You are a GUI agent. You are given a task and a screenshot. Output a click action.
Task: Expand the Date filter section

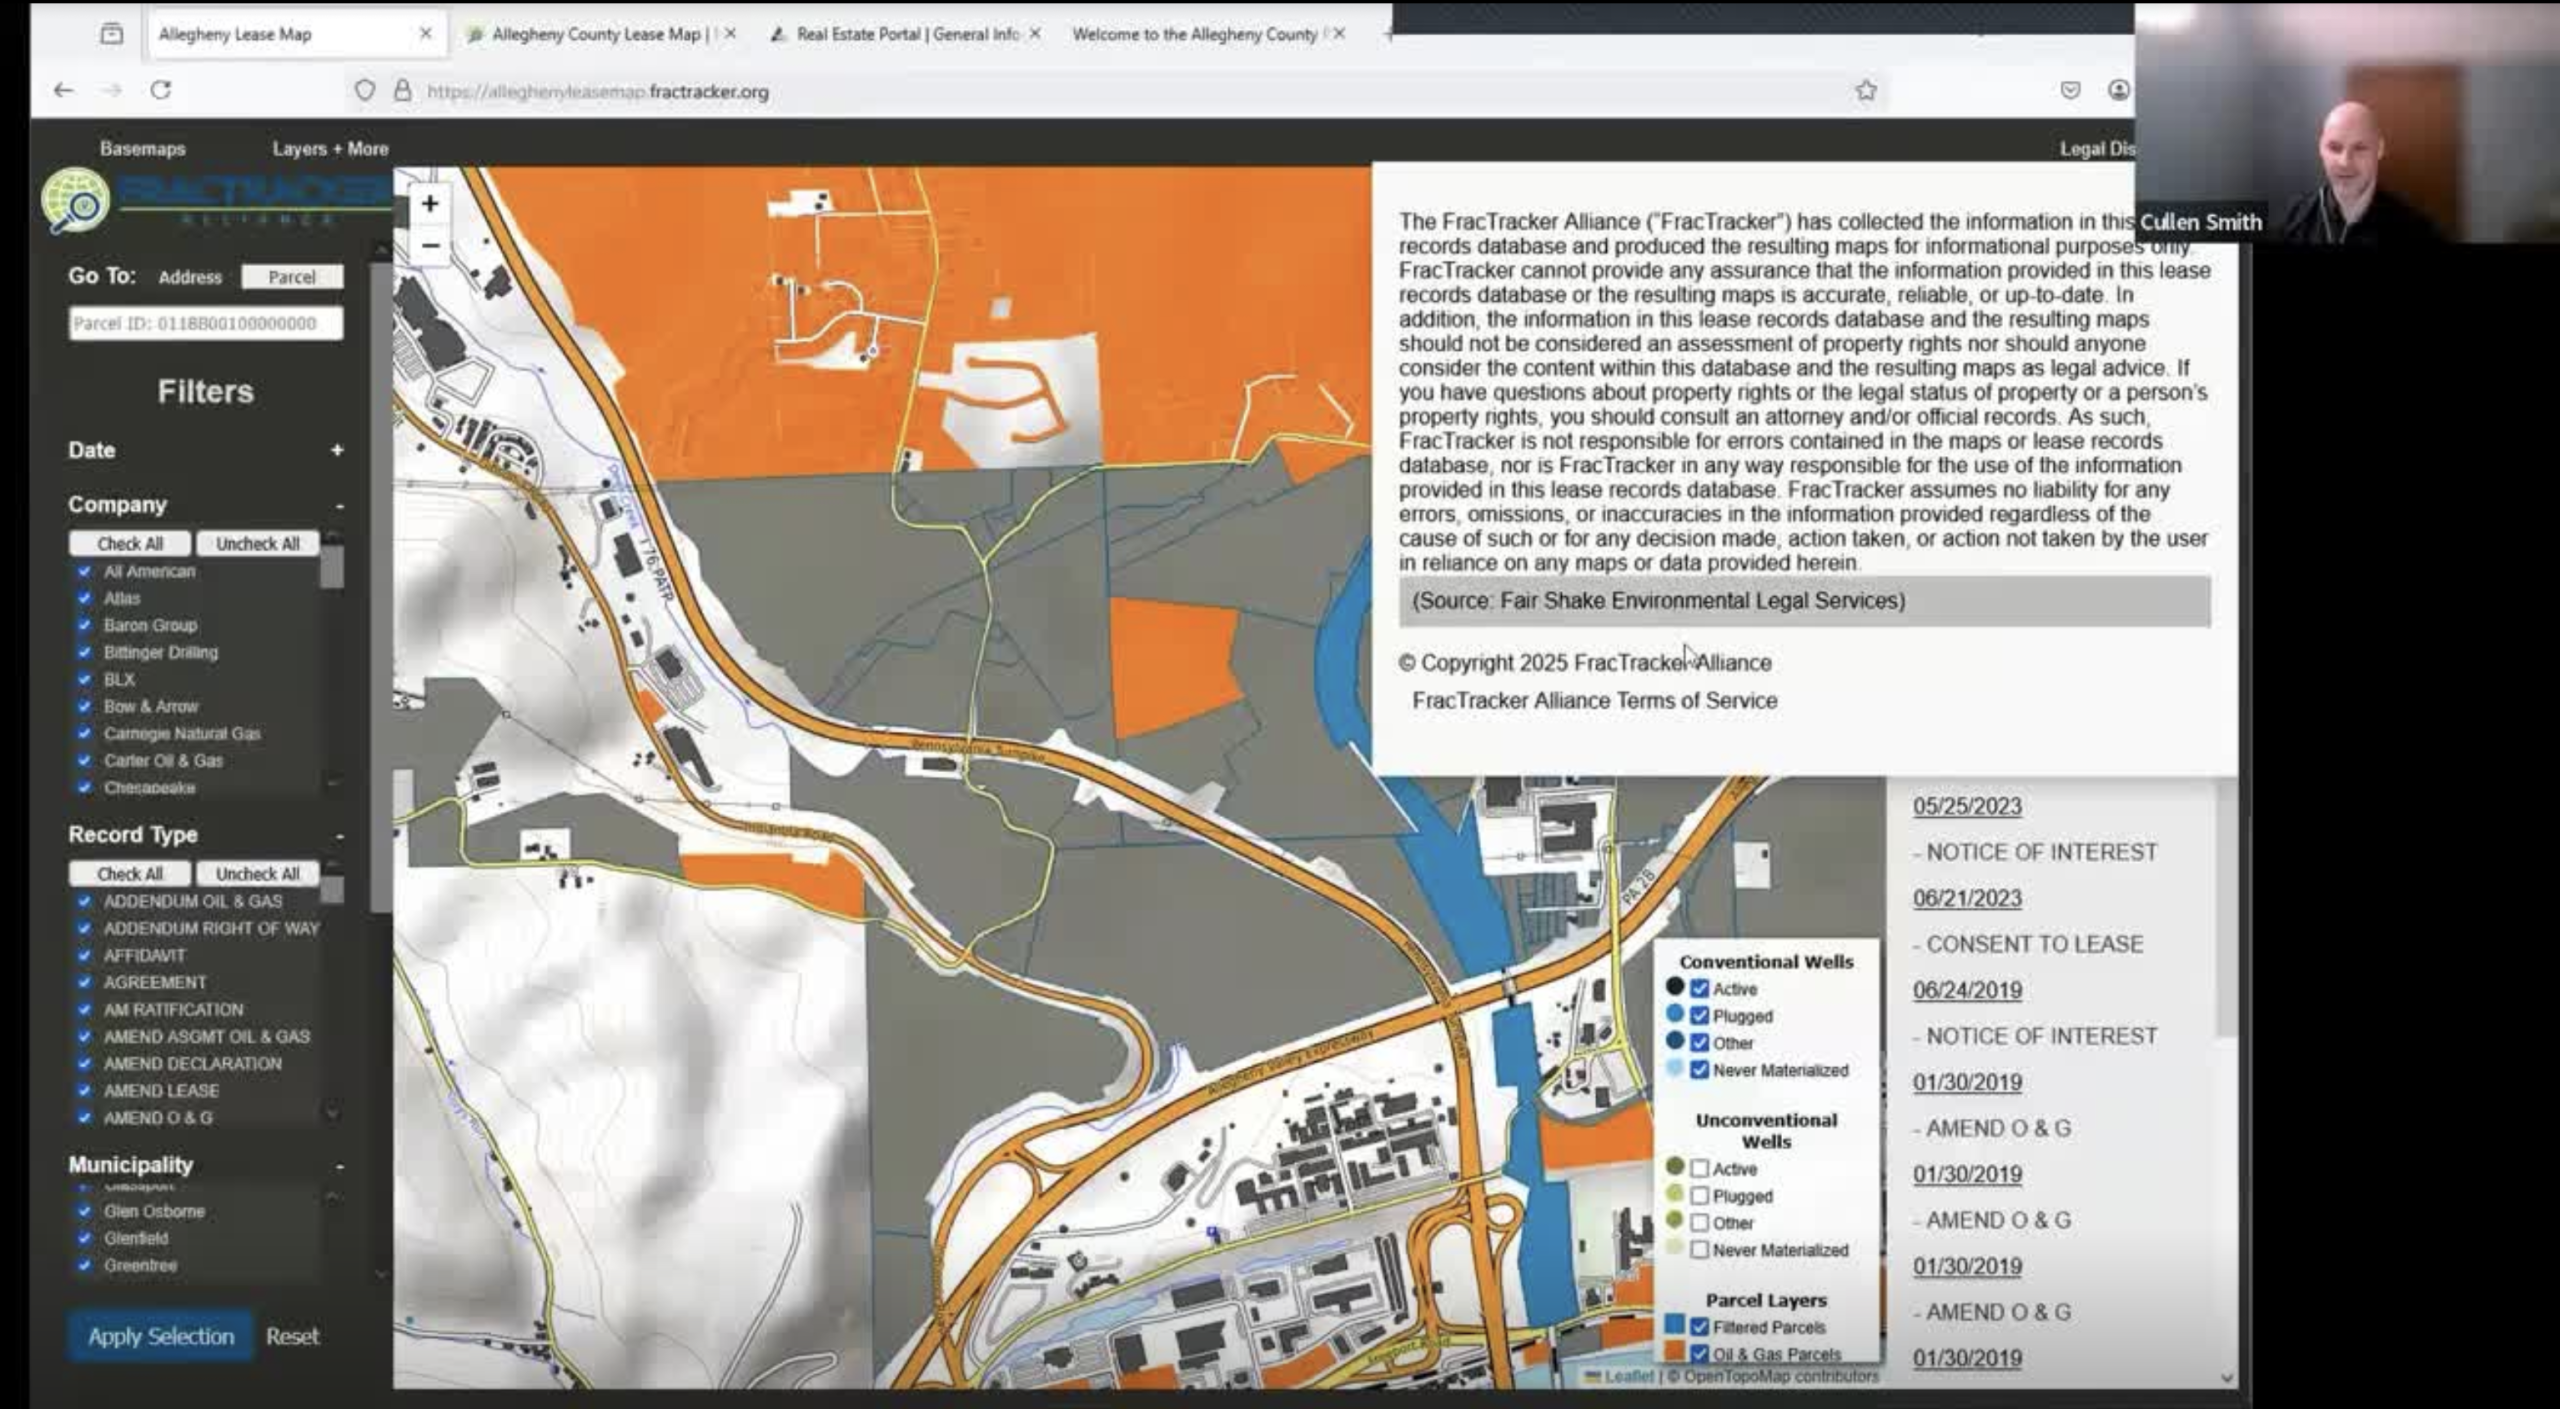(x=337, y=450)
